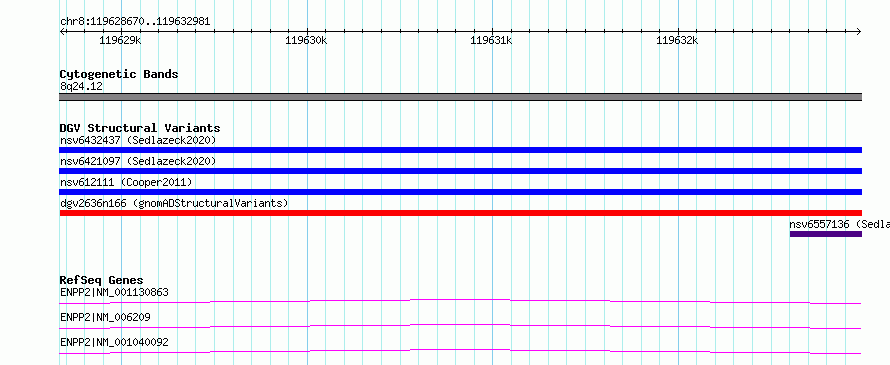Click nsv612111 (Cooper2011) variant label
The width and height of the screenshot is (890, 365).
[x=126, y=182]
